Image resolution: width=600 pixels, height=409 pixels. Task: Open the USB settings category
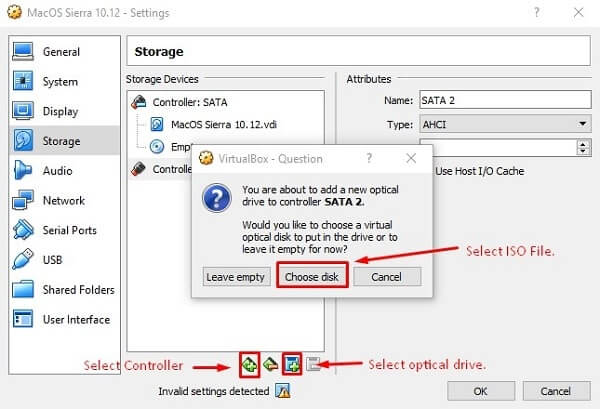(64, 260)
